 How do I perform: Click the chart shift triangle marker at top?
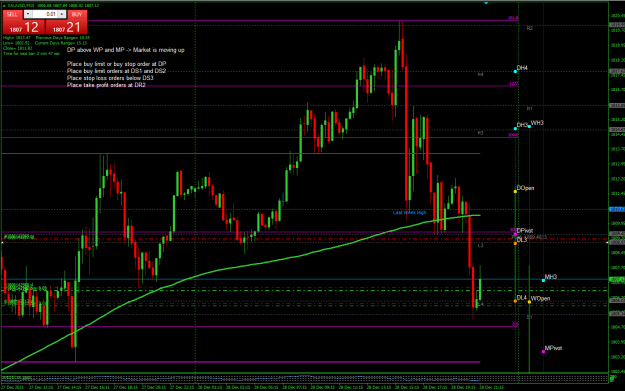pos(486,3)
